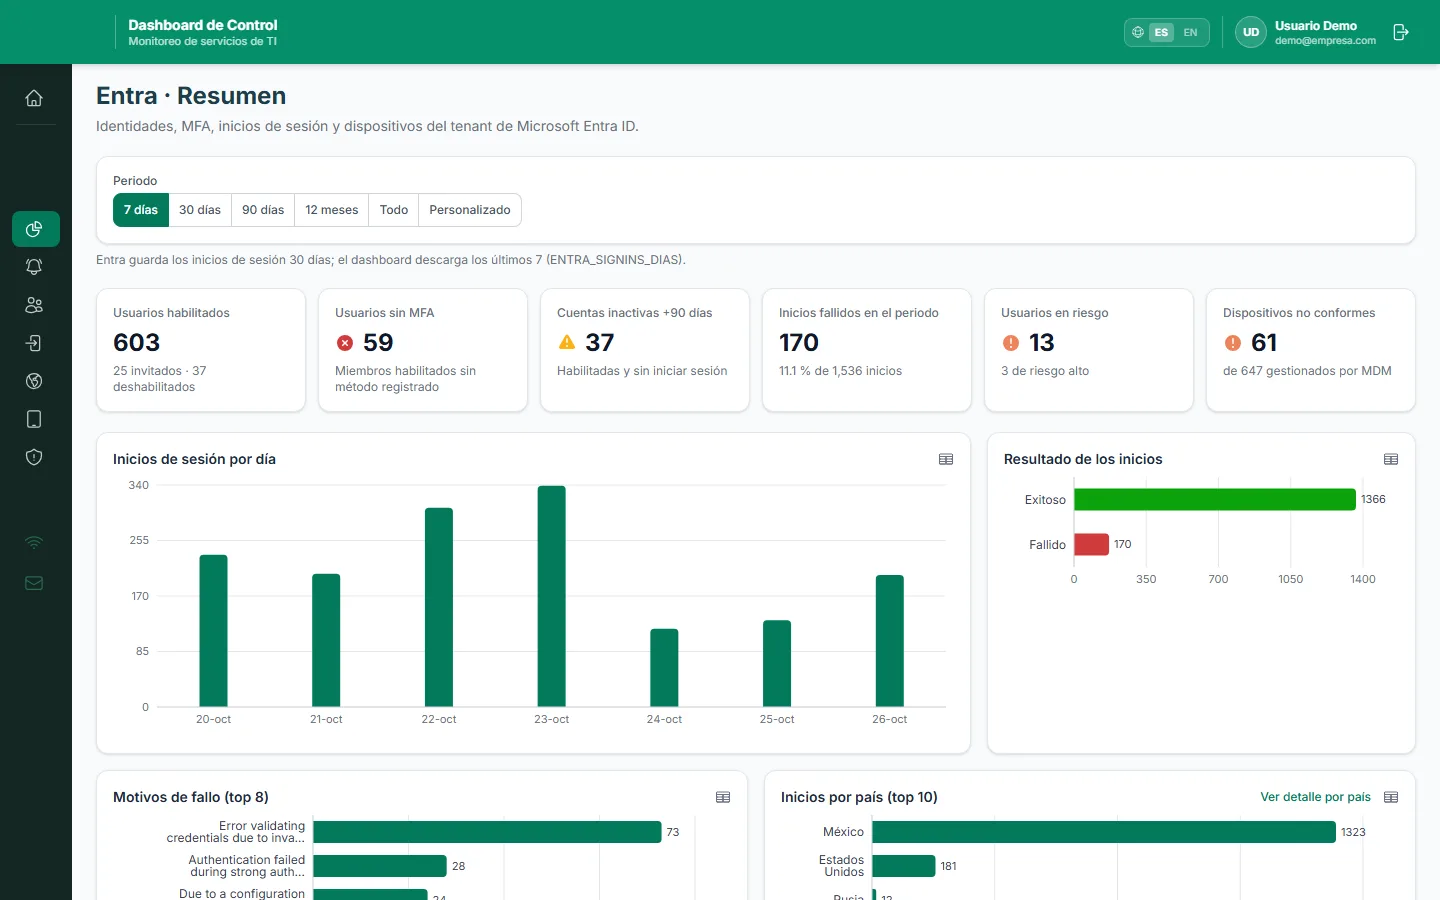This screenshot has height=900, width=1440.
Task: Select the 90 días period
Action: [263, 210]
